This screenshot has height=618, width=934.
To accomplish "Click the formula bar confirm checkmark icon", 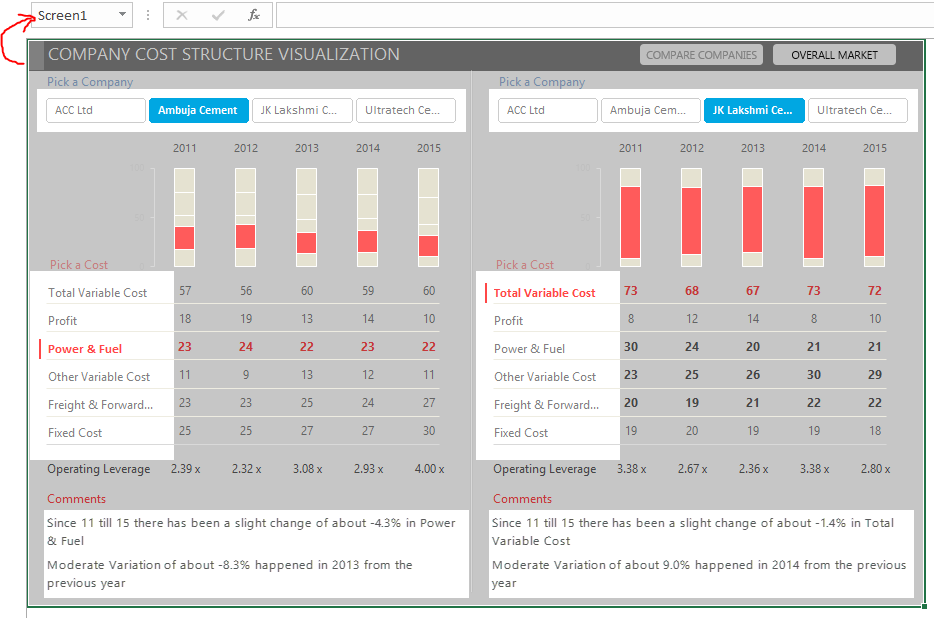I will [x=218, y=15].
